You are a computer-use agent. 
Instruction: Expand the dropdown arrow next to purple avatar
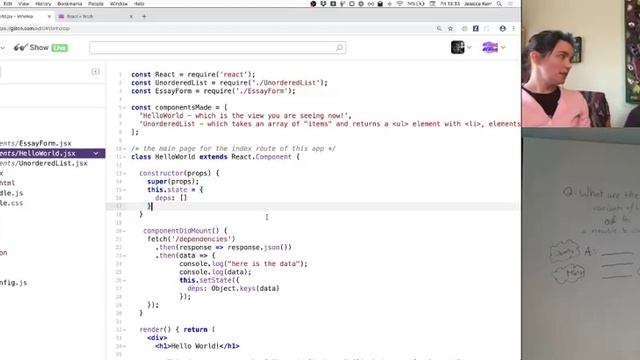[x=503, y=48]
